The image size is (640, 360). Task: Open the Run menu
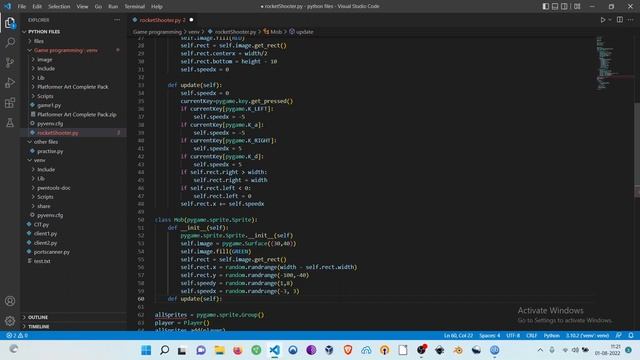coord(113,6)
